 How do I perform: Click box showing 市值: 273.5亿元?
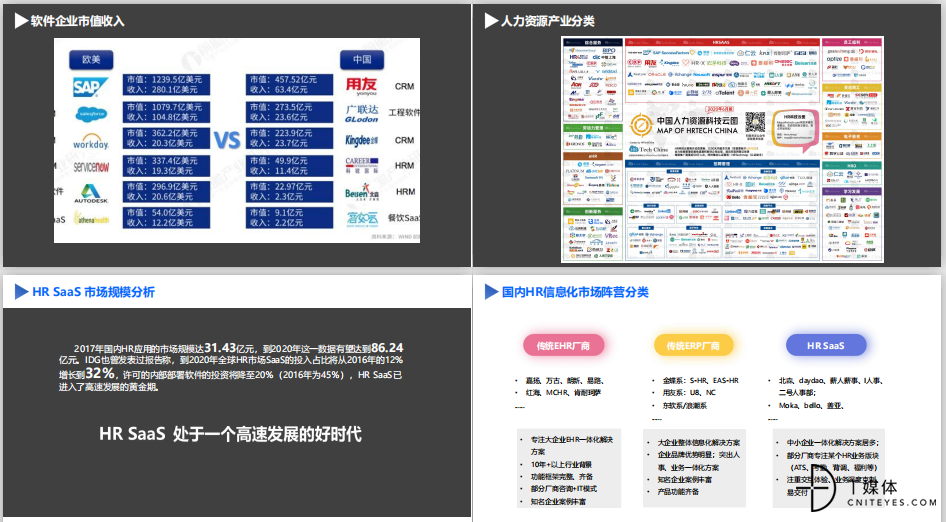point(290,112)
